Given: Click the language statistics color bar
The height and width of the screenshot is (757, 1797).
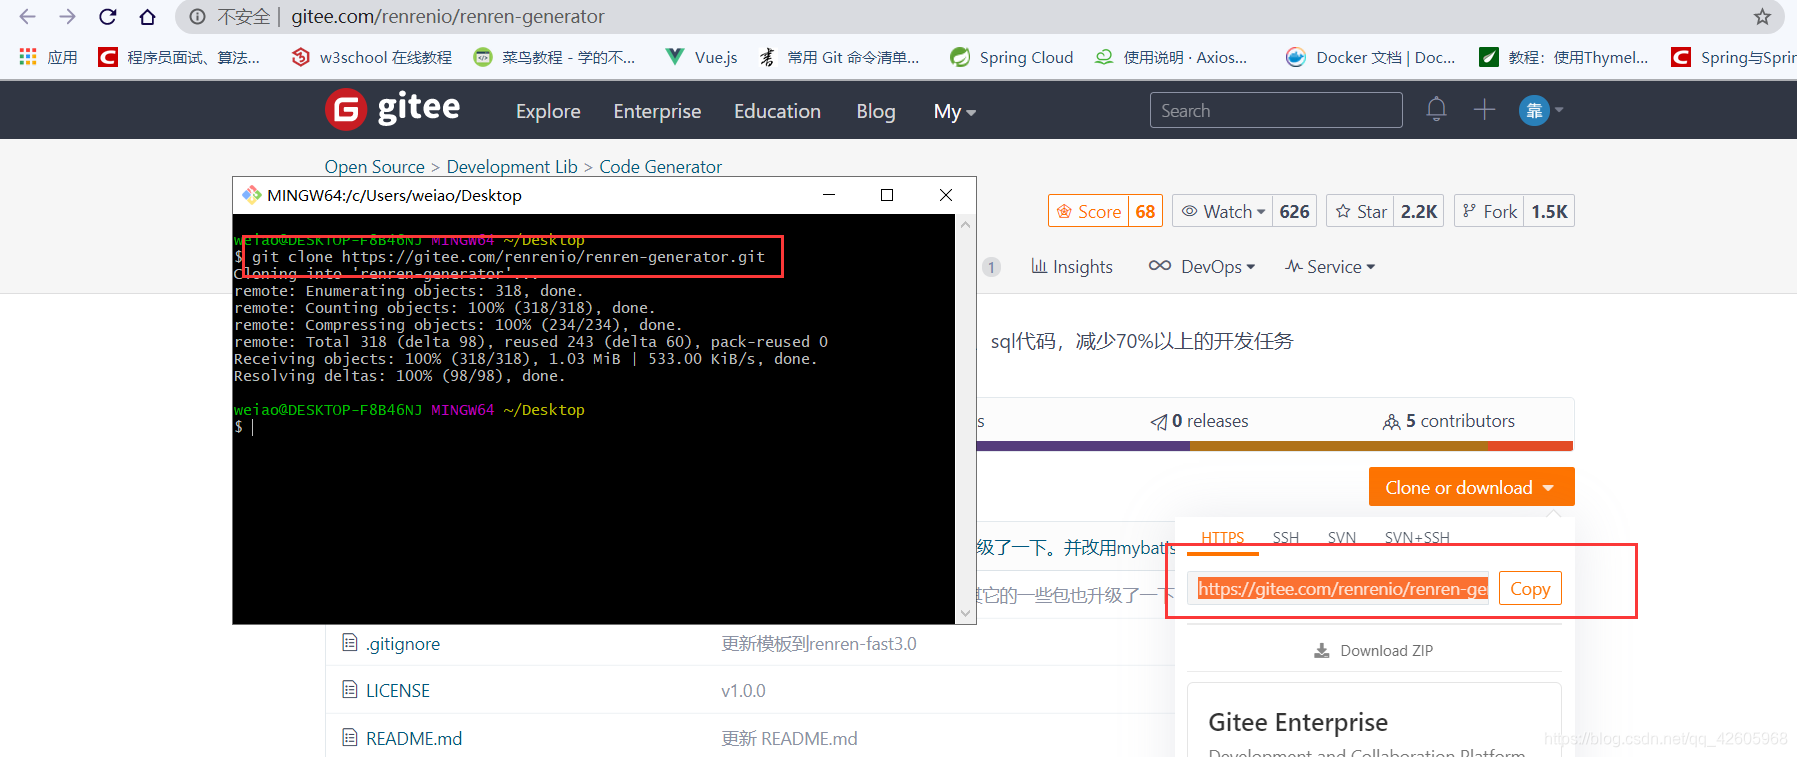Looking at the screenshot, I should point(1275,446).
